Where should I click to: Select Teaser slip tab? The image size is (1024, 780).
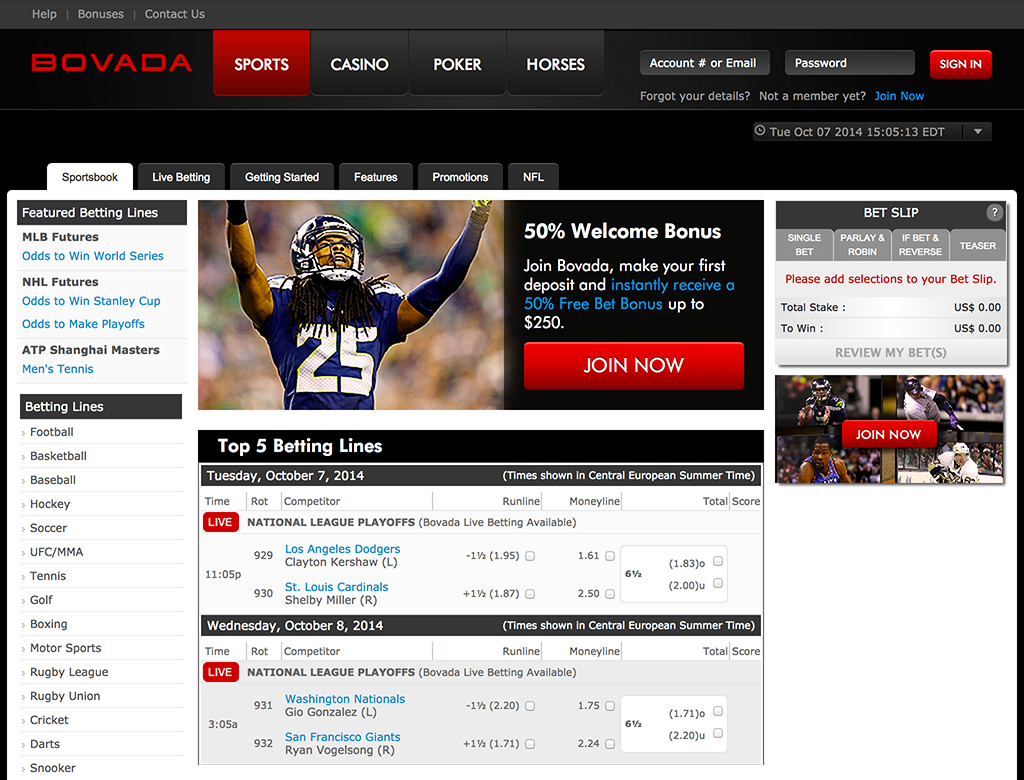tap(978, 245)
